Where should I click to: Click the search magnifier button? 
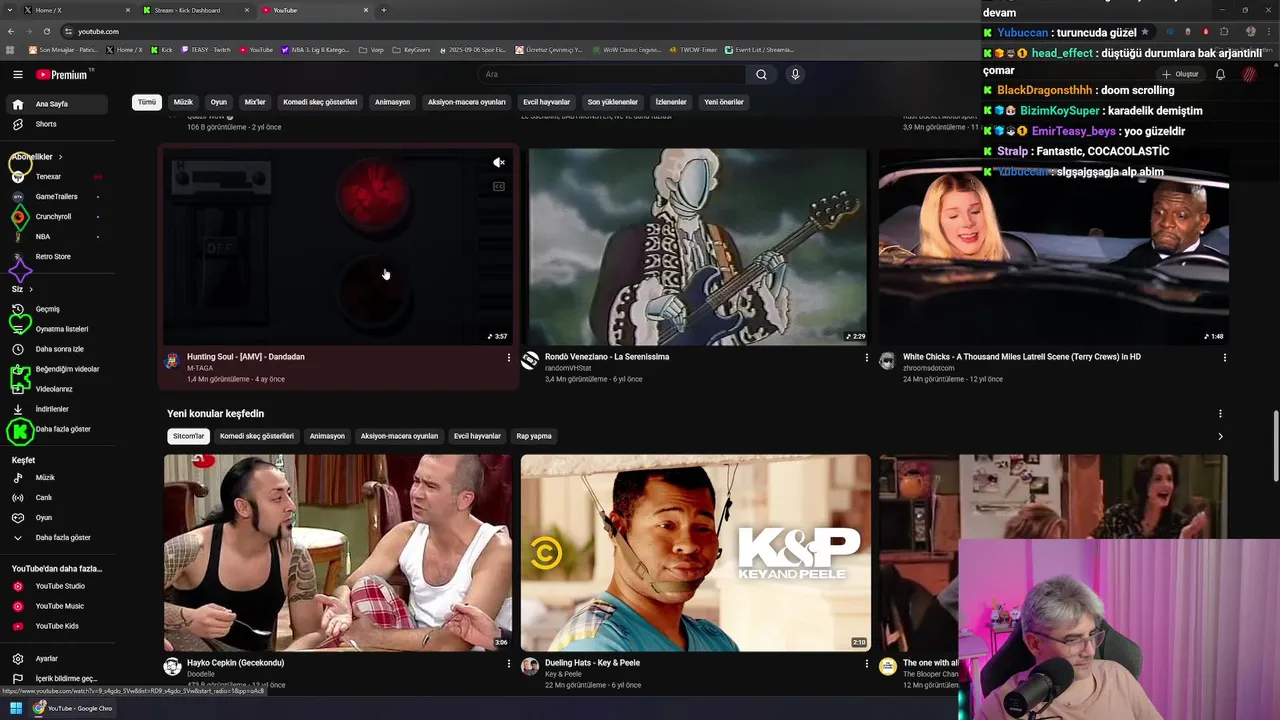(761, 74)
